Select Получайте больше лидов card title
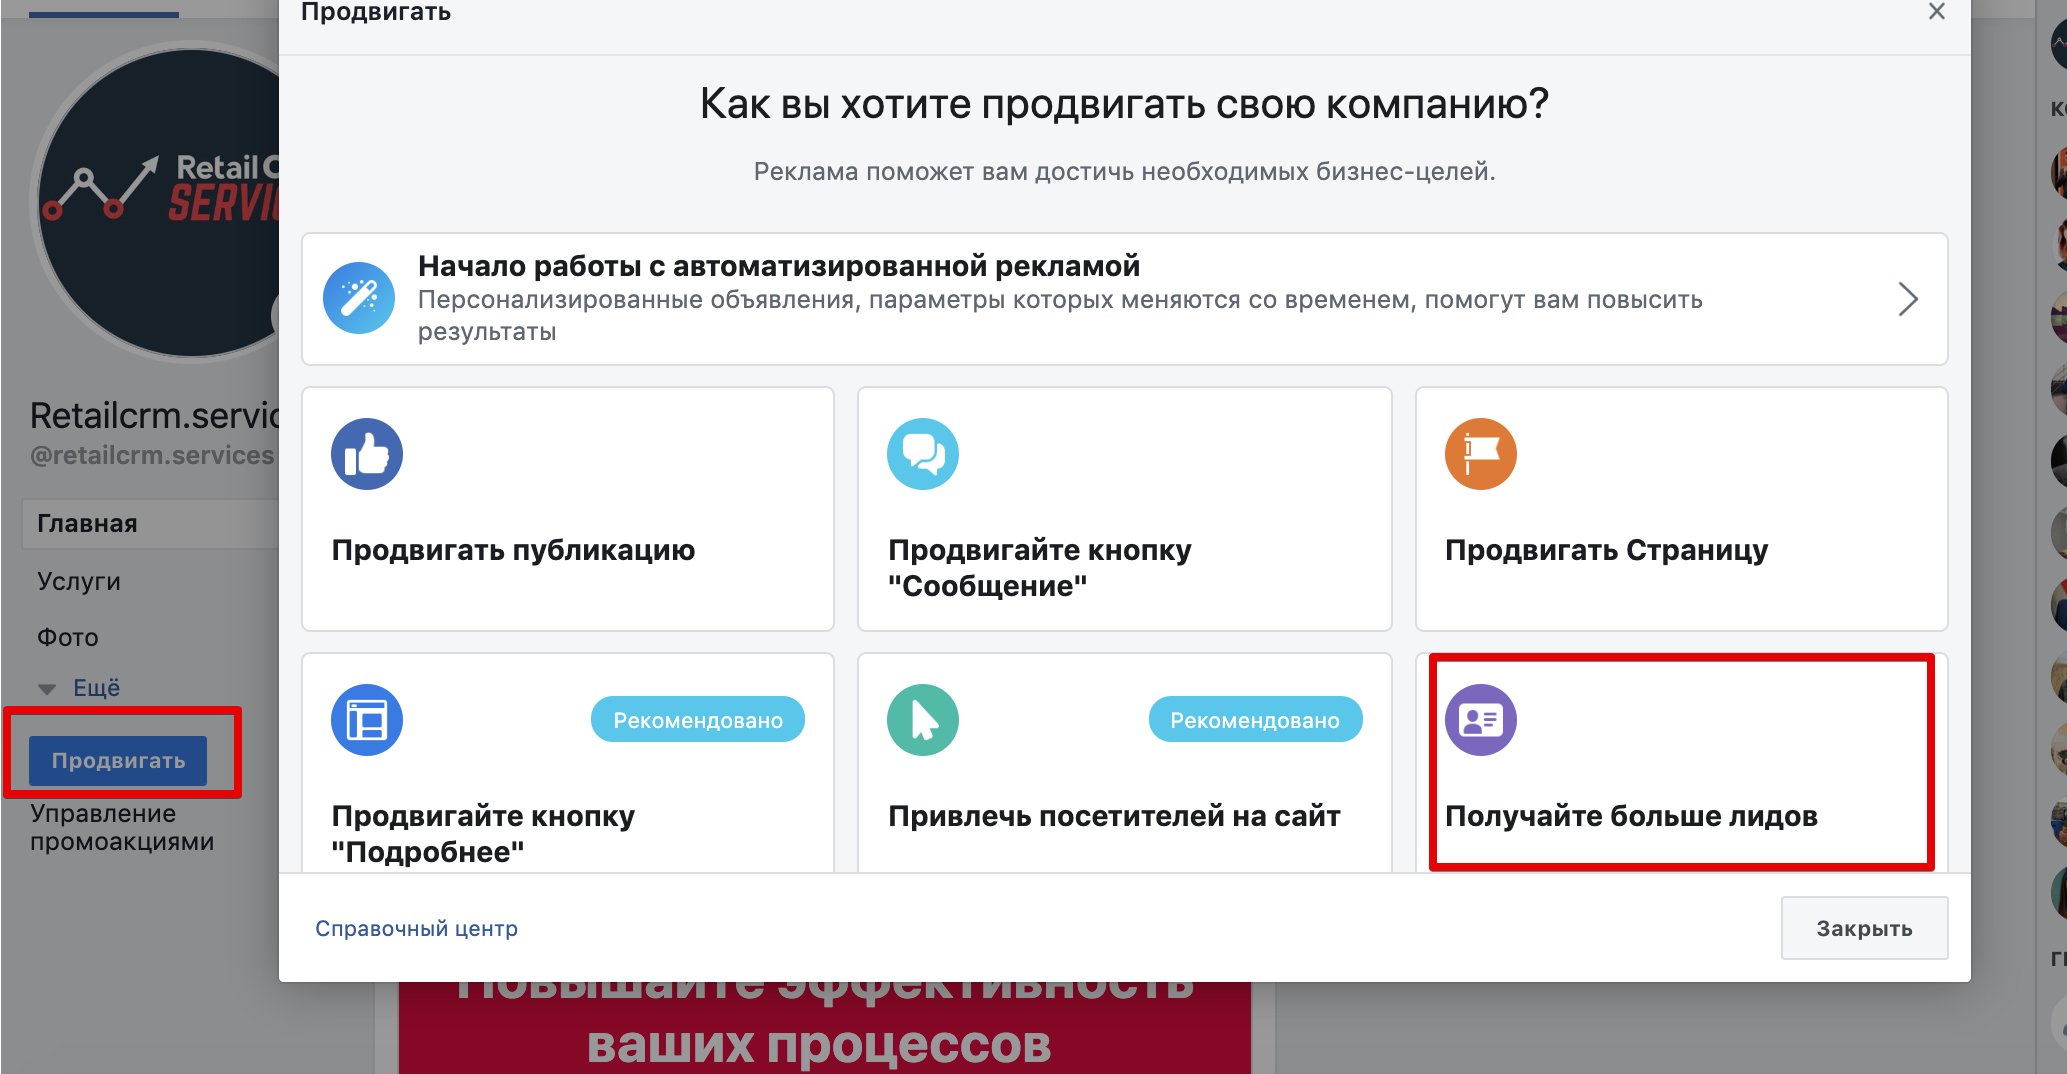The image size is (2067, 1074). (1631, 816)
